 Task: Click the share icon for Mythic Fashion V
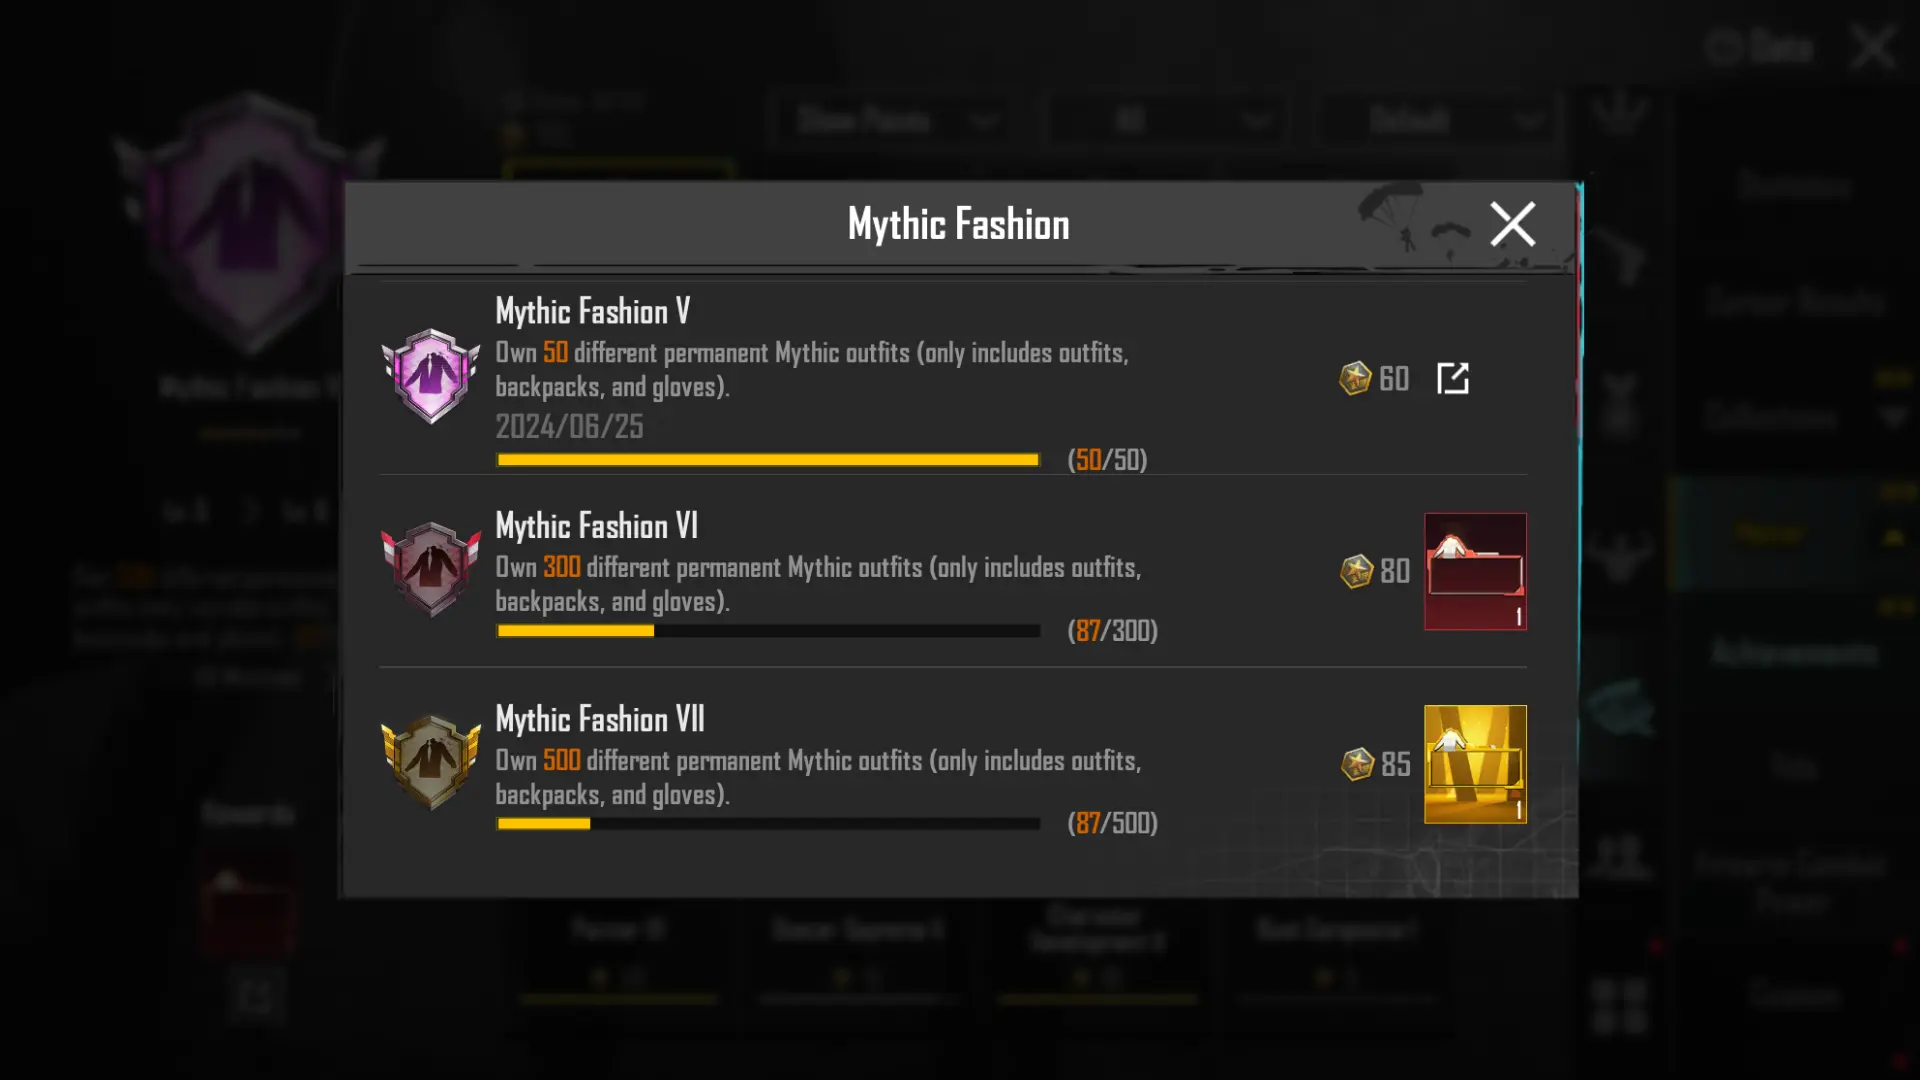click(x=1453, y=378)
